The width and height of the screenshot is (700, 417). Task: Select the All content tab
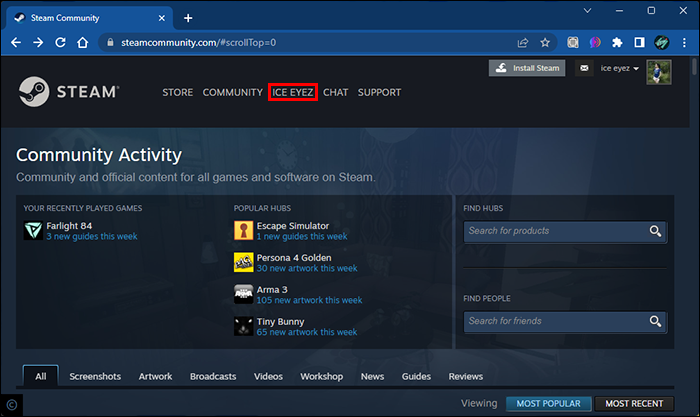coord(41,376)
